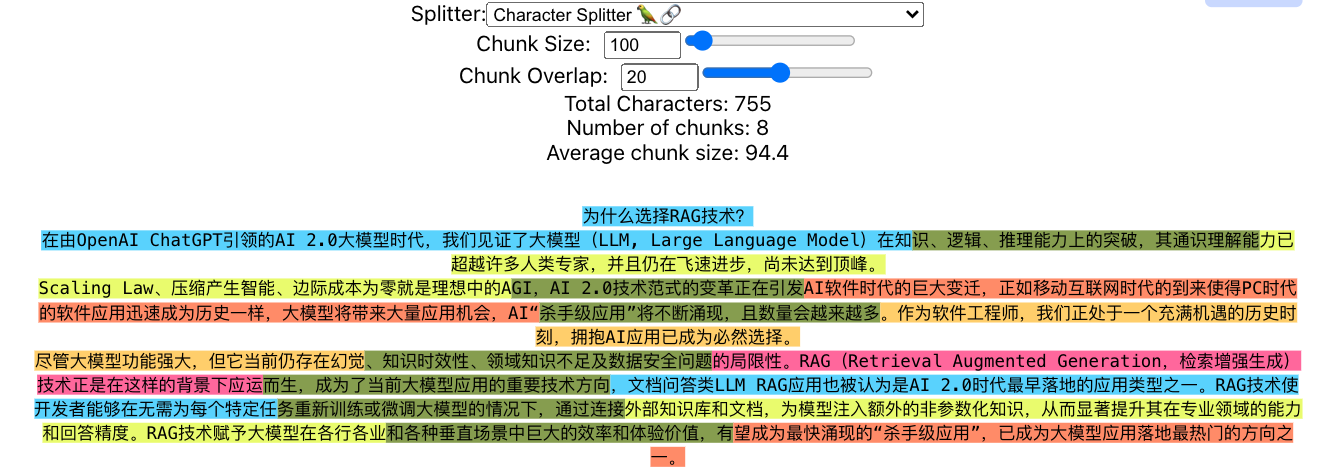This screenshot has height=474, width=1326.
Task: Click the parrot emoji in Splitter selection
Action: (647, 14)
